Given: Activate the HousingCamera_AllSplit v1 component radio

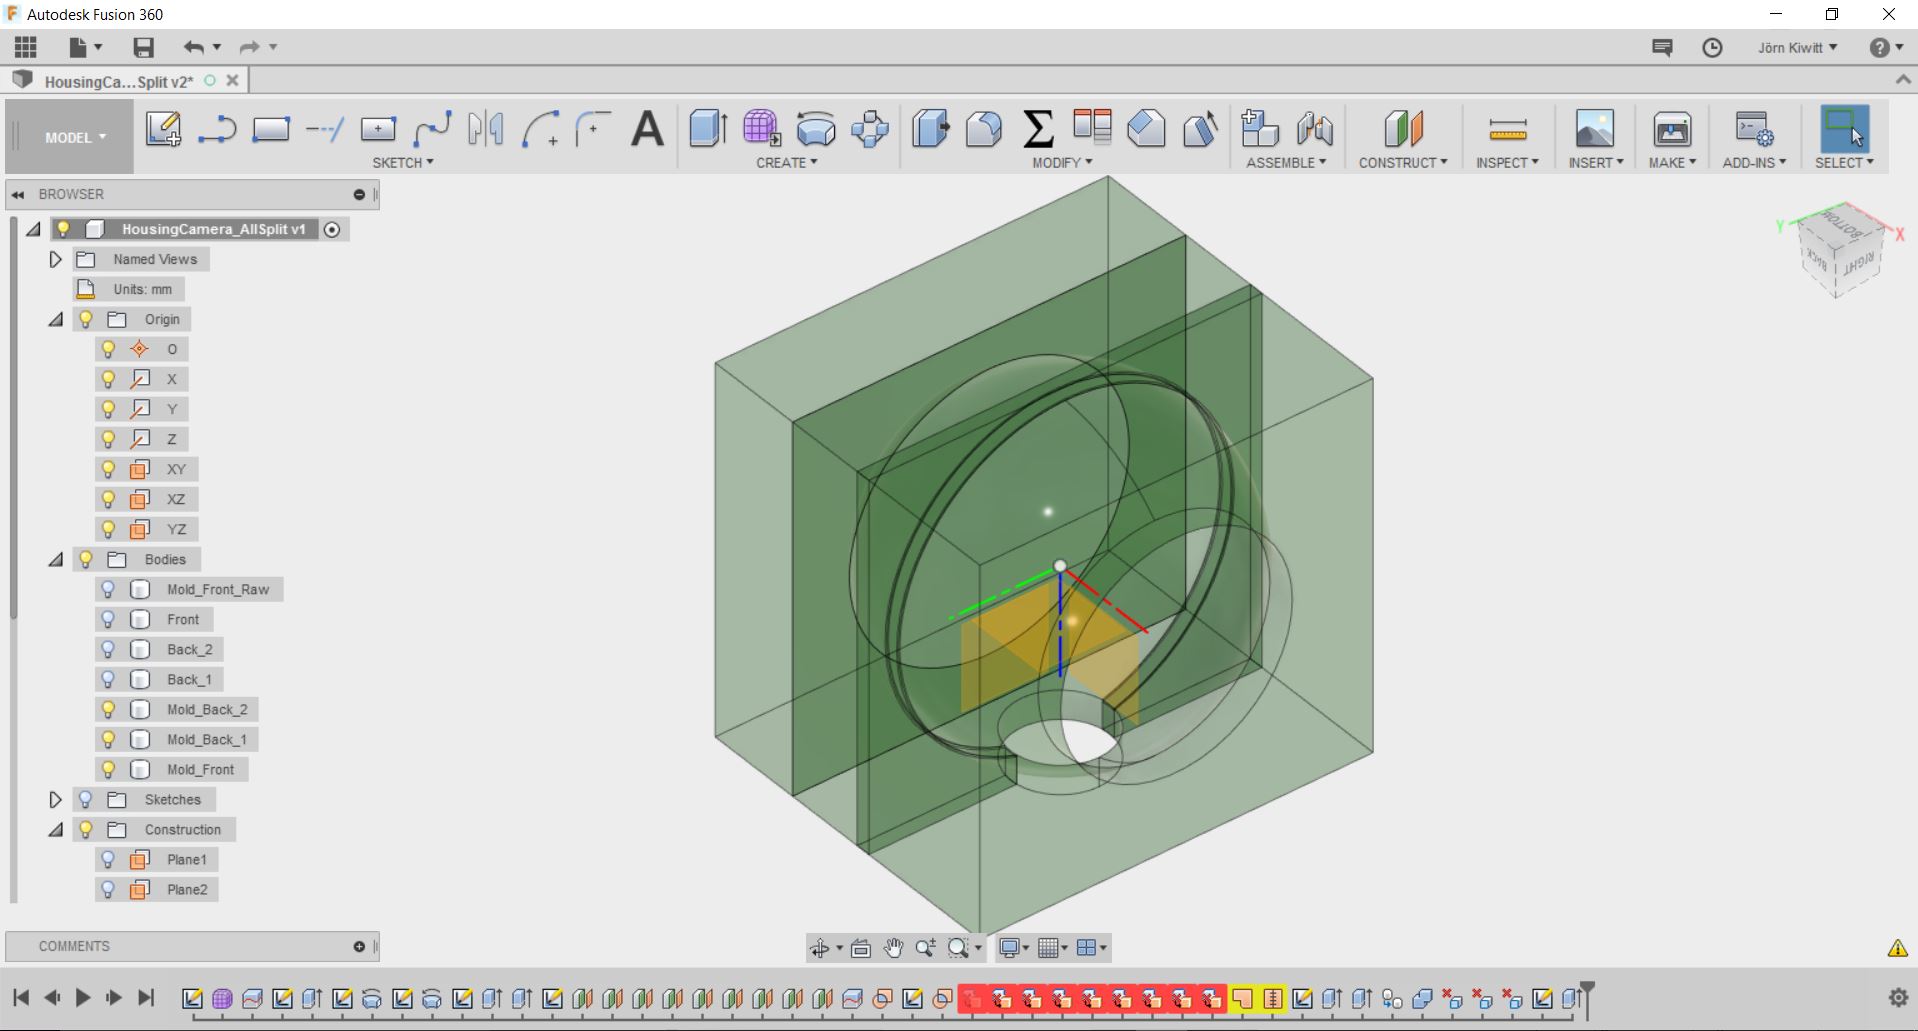Looking at the screenshot, I should click(x=333, y=229).
